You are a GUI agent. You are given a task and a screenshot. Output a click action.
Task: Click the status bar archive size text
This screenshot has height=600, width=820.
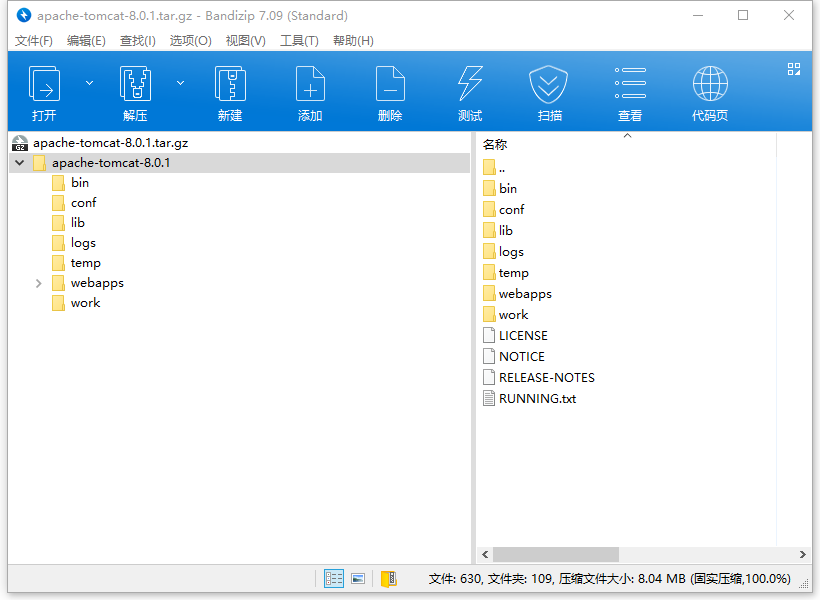click(609, 579)
